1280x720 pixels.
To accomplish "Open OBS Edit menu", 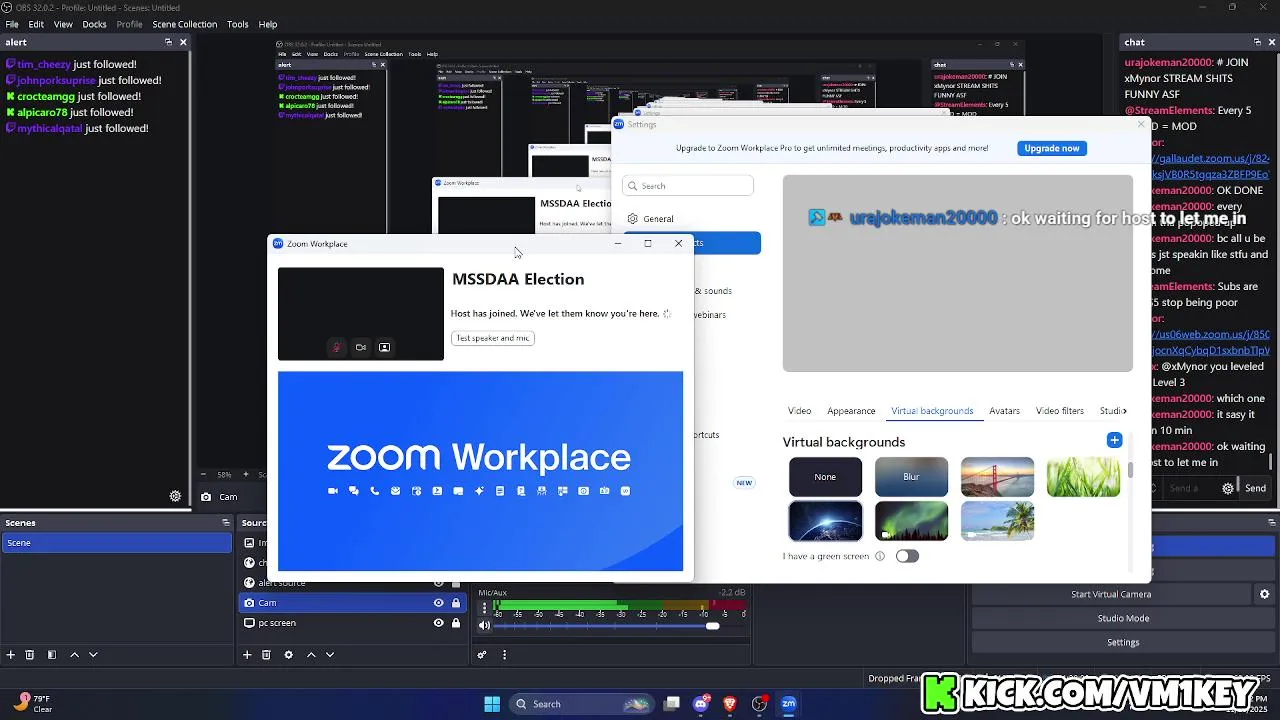I will [36, 24].
